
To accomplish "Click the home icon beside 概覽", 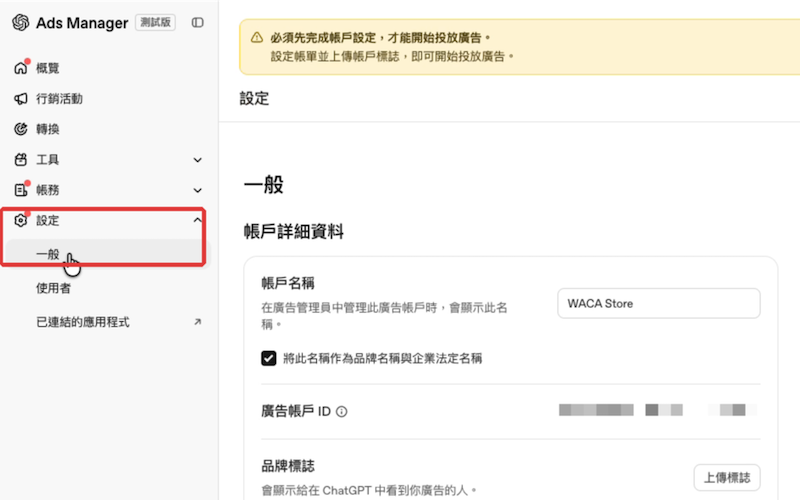I will pyautogui.click(x=20, y=68).
